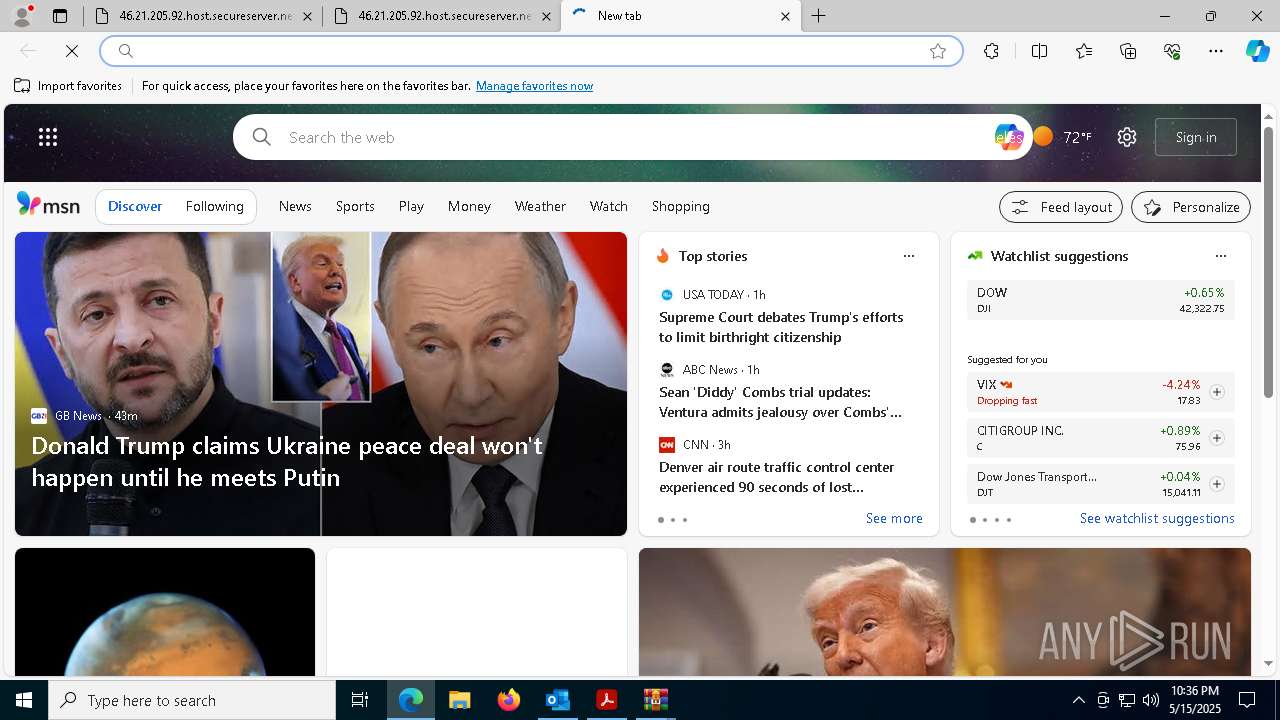Image resolution: width=1280 pixels, height=720 pixels.
Task: Open MSN page settings gear
Action: pos(1127,137)
